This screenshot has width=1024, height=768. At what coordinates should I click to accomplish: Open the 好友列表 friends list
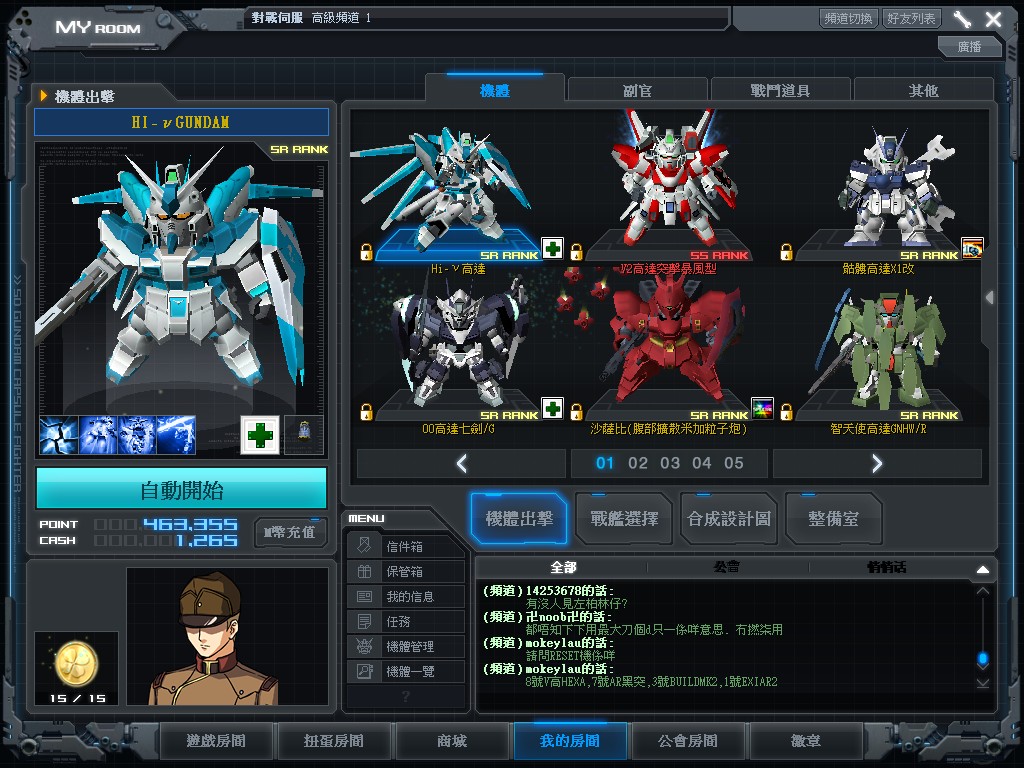(x=911, y=18)
